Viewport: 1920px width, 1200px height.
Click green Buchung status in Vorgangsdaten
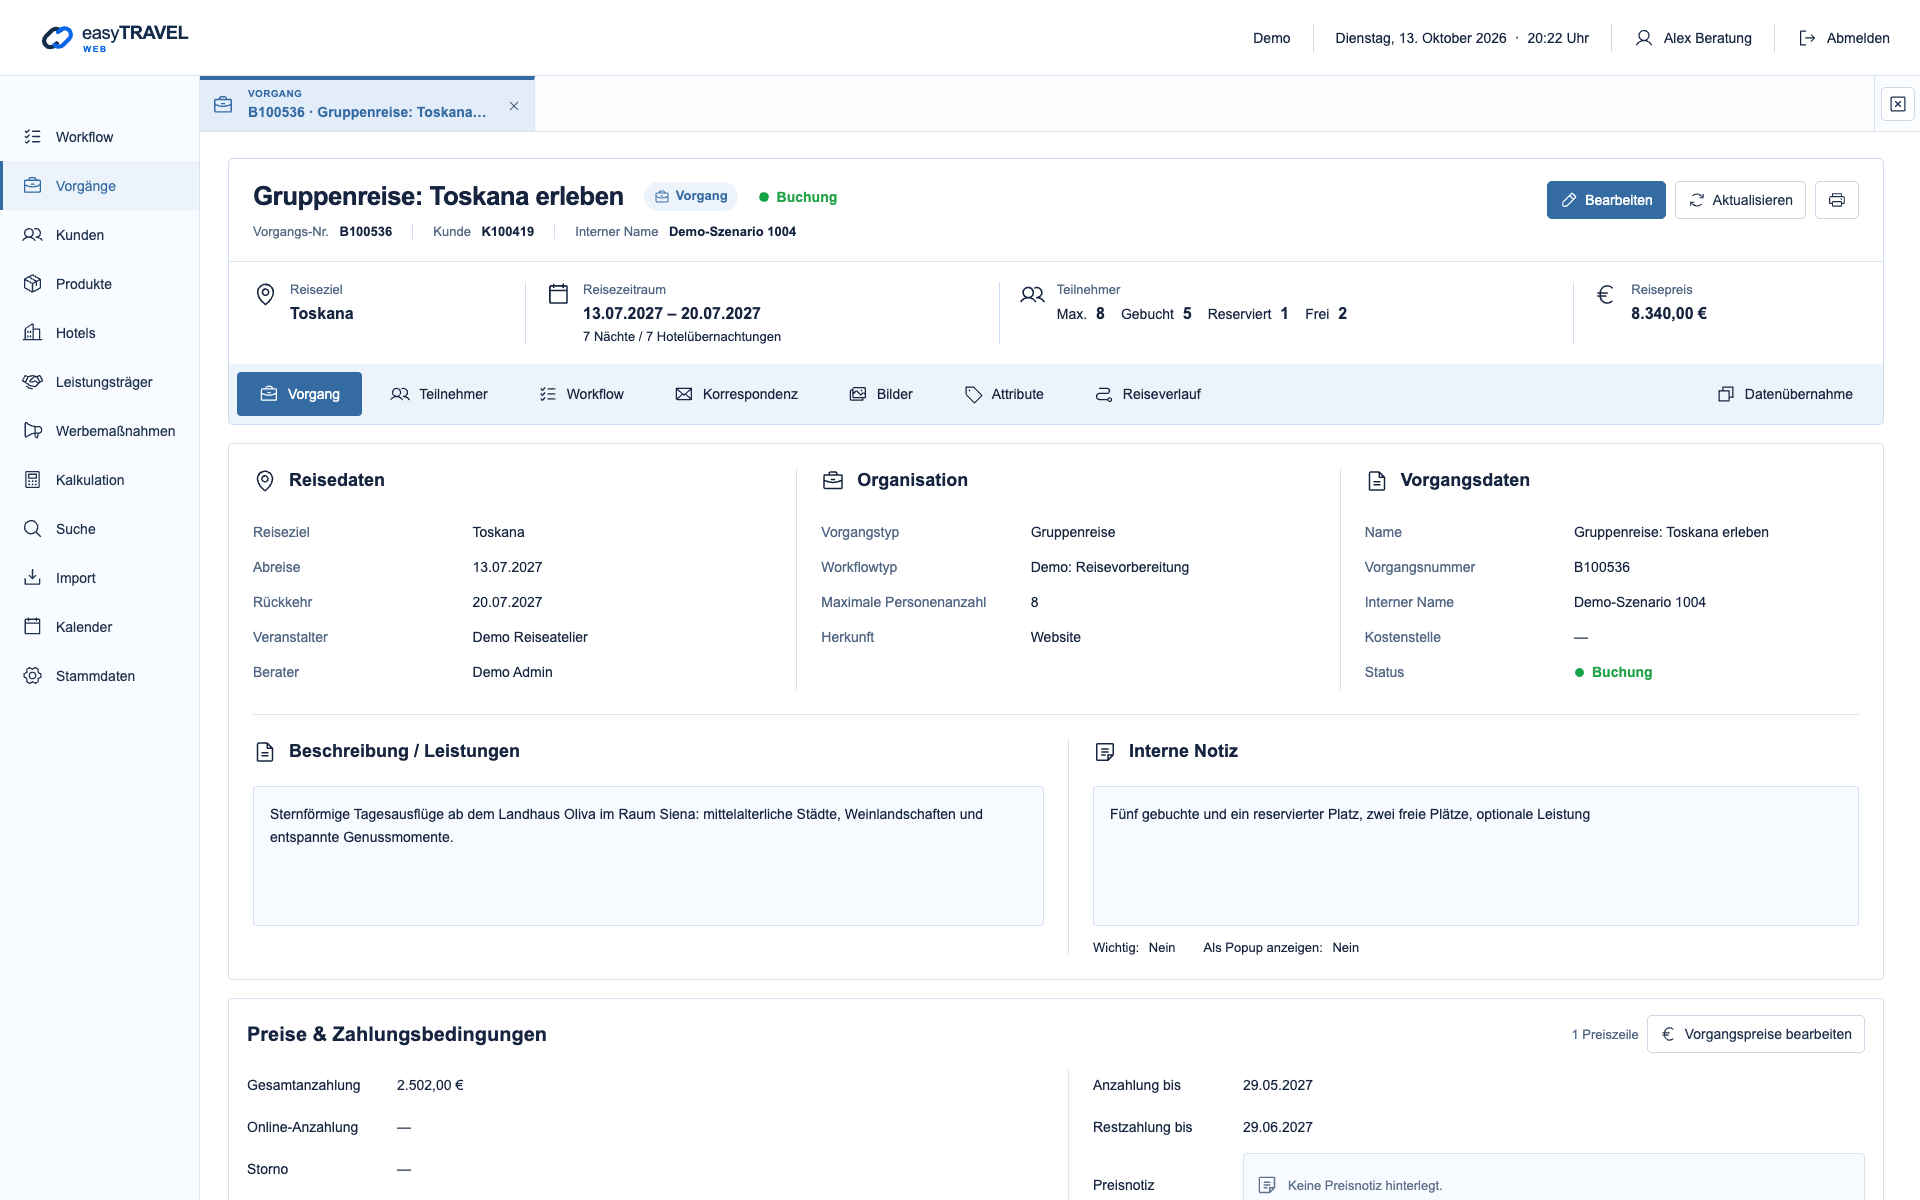click(1613, 672)
